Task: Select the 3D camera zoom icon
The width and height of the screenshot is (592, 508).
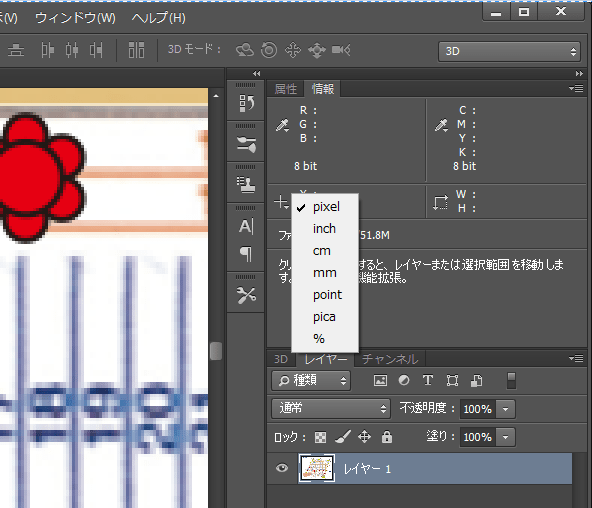Action: (x=341, y=50)
